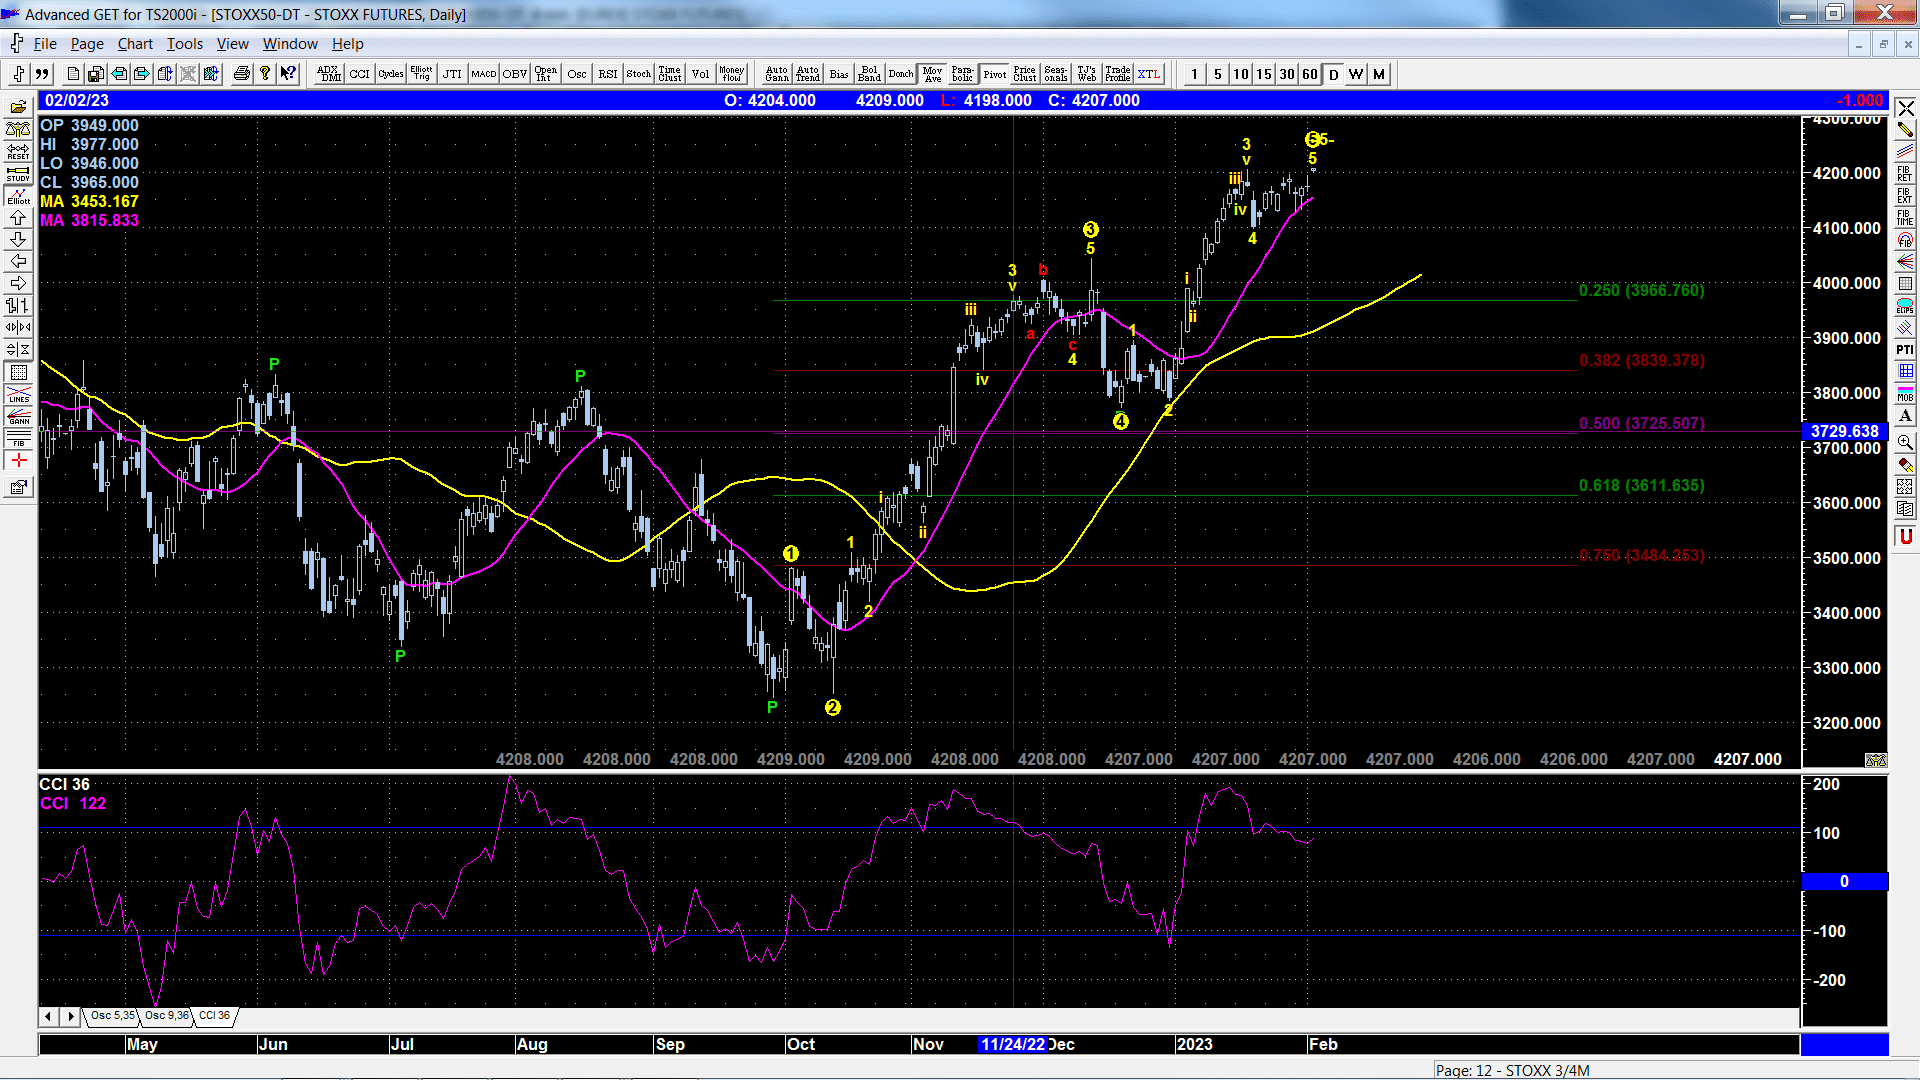1920x1080 pixels.
Task: Add the CCI indicator from toolbar
Action: (359, 74)
